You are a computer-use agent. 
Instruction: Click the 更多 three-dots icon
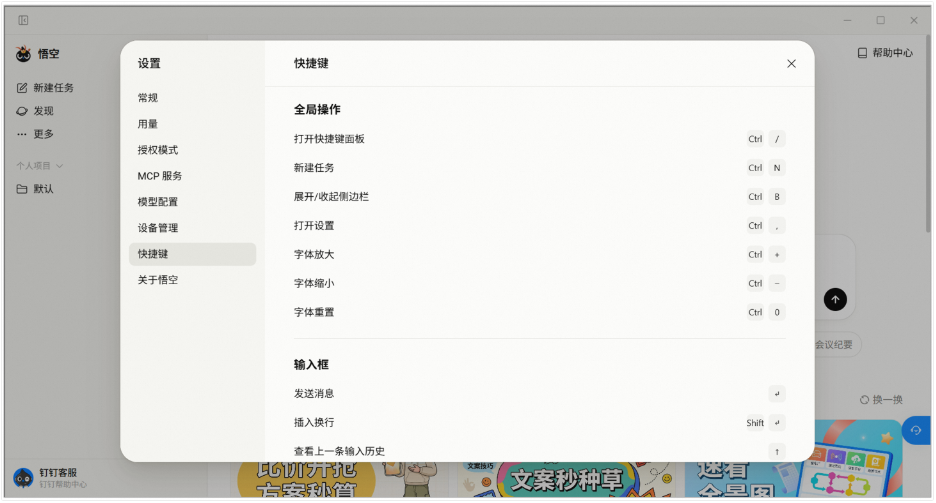(x=22, y=134)
